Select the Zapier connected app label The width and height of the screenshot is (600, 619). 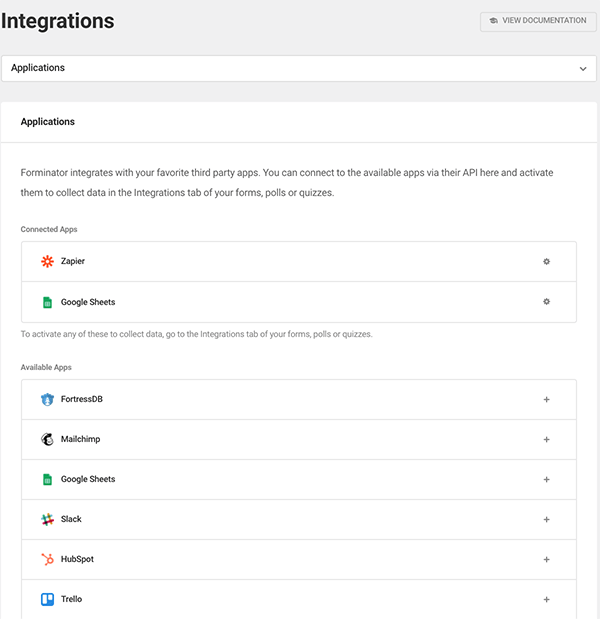[x=73, y=261]
